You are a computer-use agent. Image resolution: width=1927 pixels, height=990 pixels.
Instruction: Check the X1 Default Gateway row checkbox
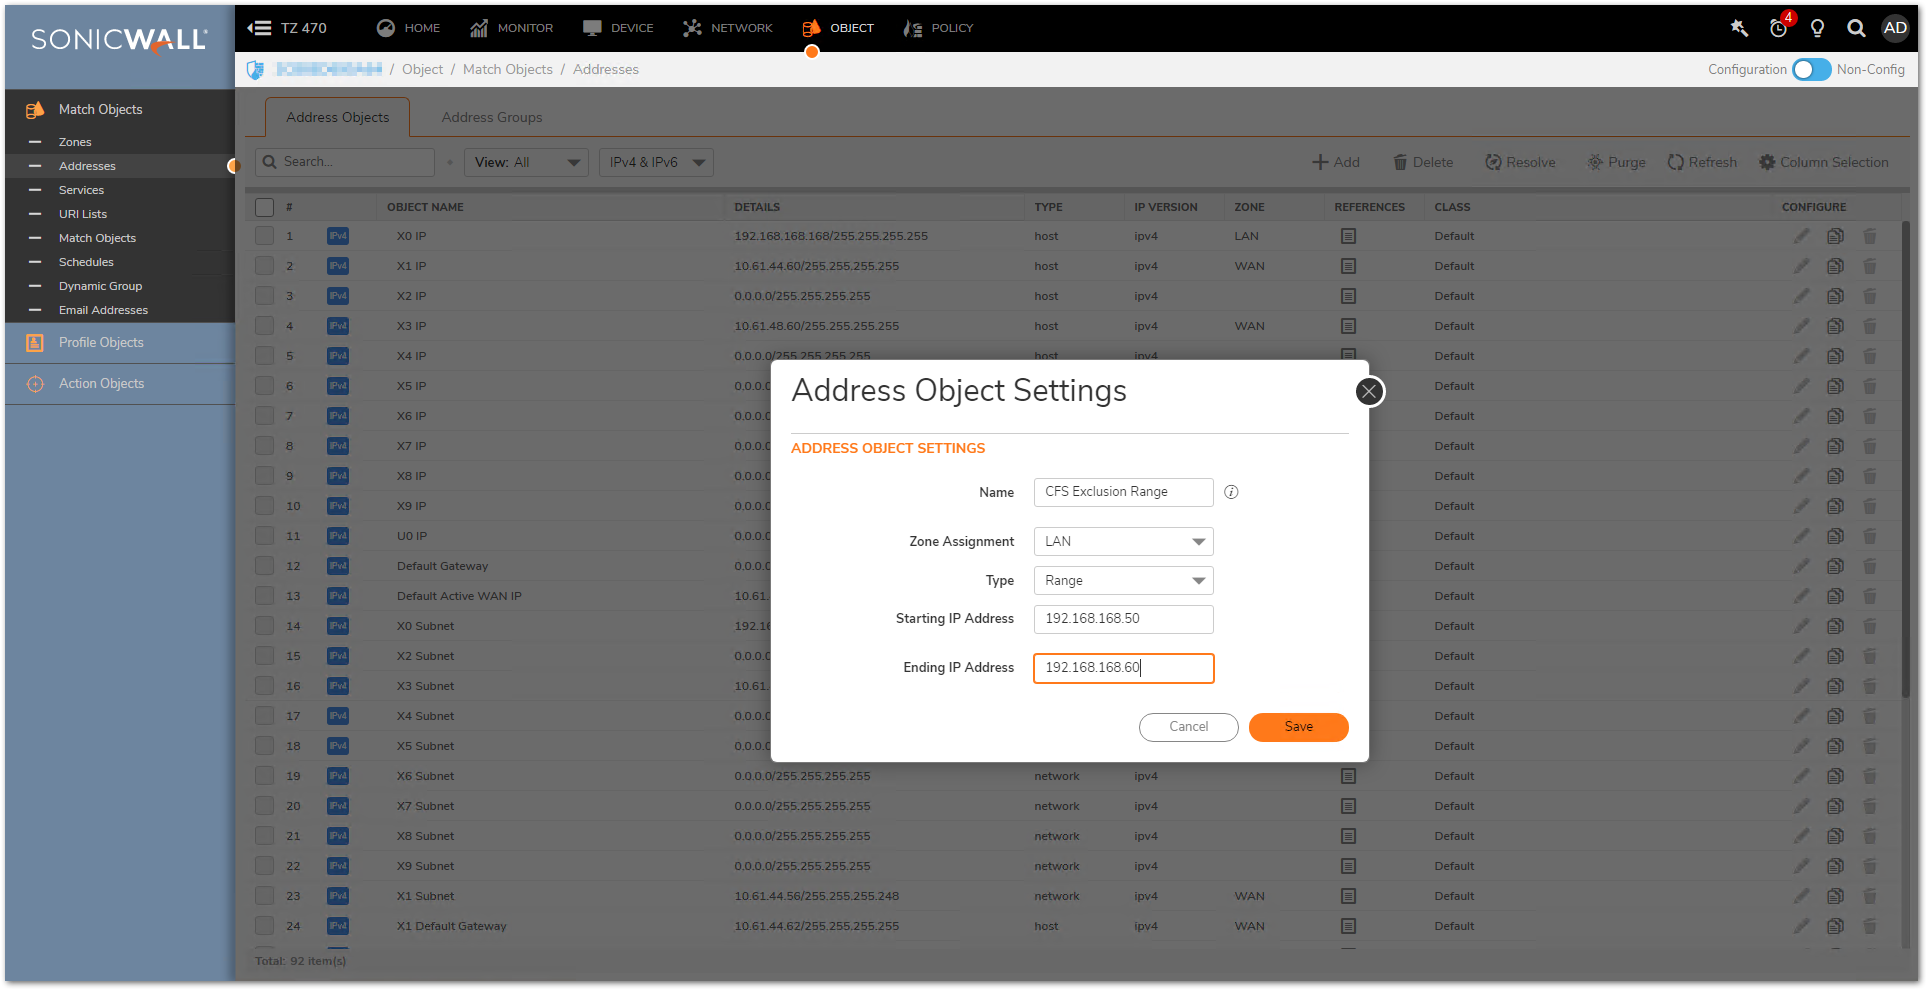pyautogui.click(x=264, y=926)
